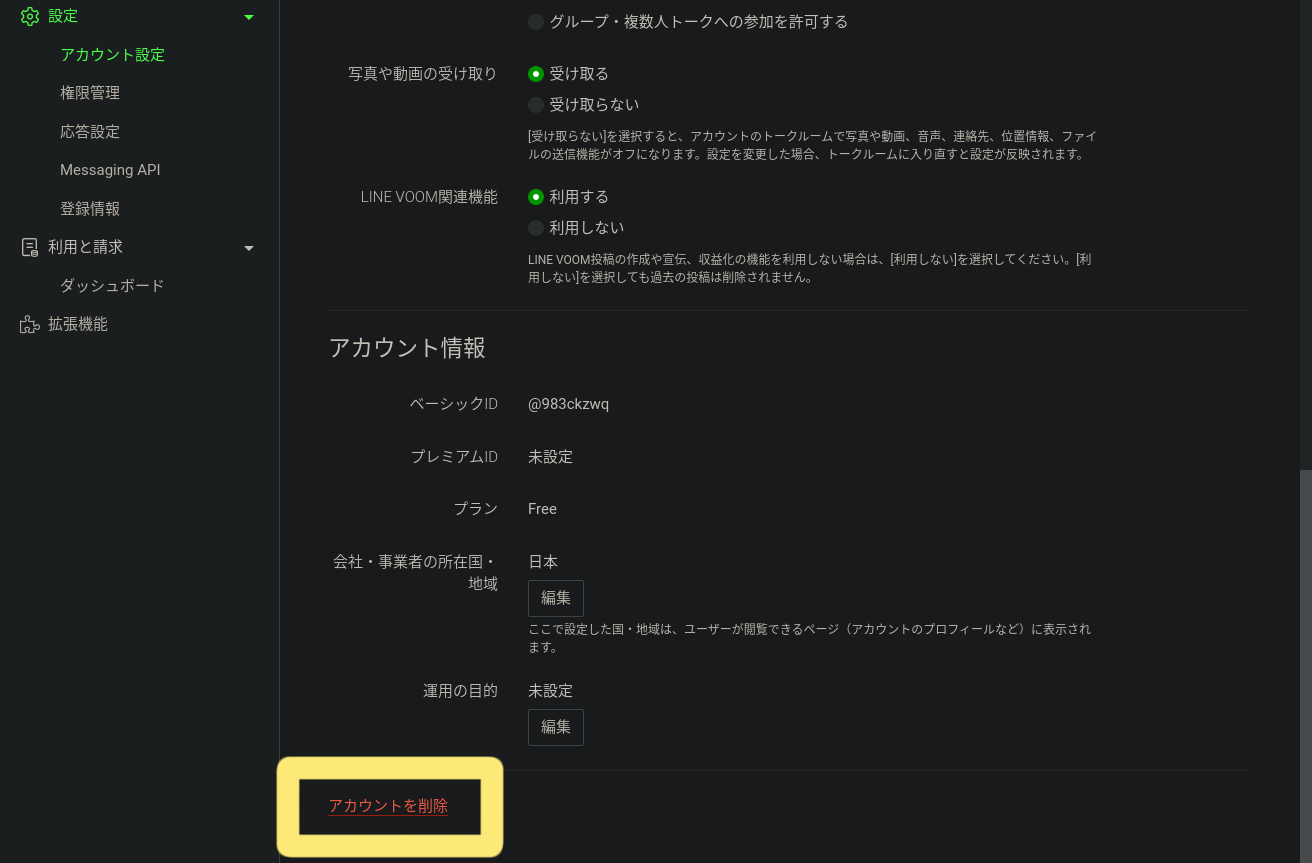1312x863 pixels.
Task: Open 応答設定 from the sidebar
Action: pyautogui.click(x=89, y=131)
